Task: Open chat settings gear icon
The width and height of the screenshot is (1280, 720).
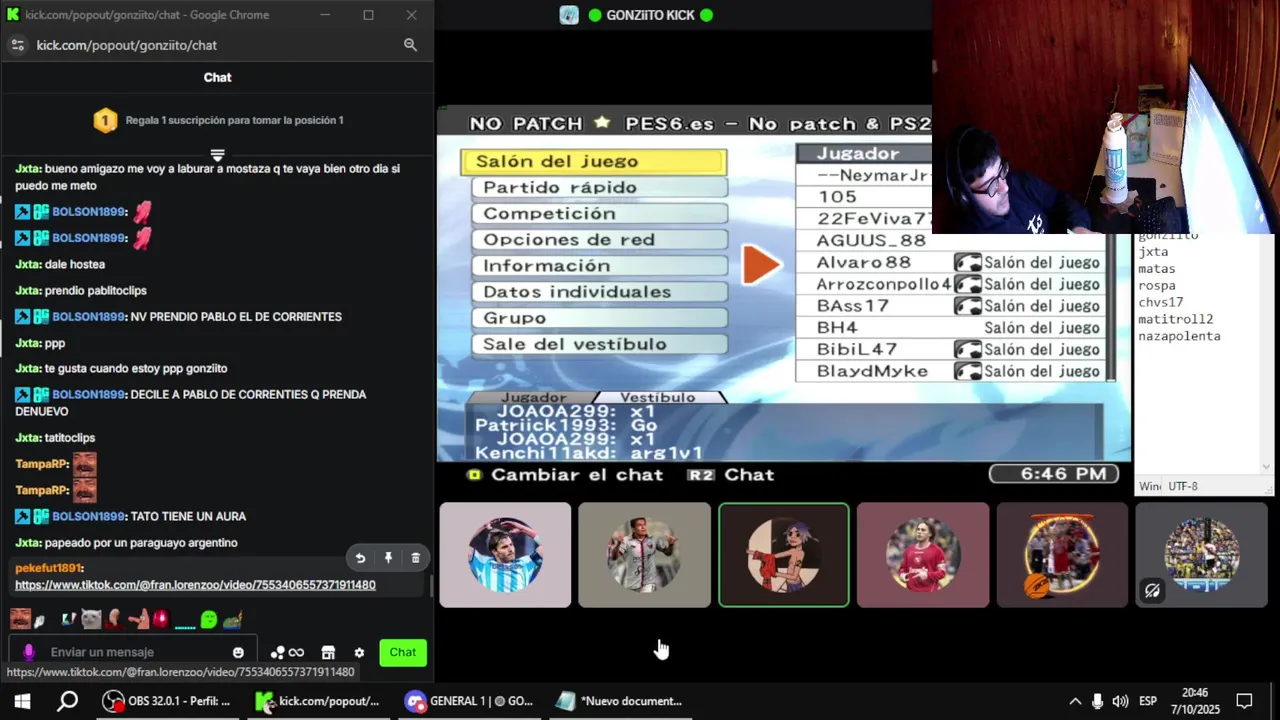Action: [359, 652]
